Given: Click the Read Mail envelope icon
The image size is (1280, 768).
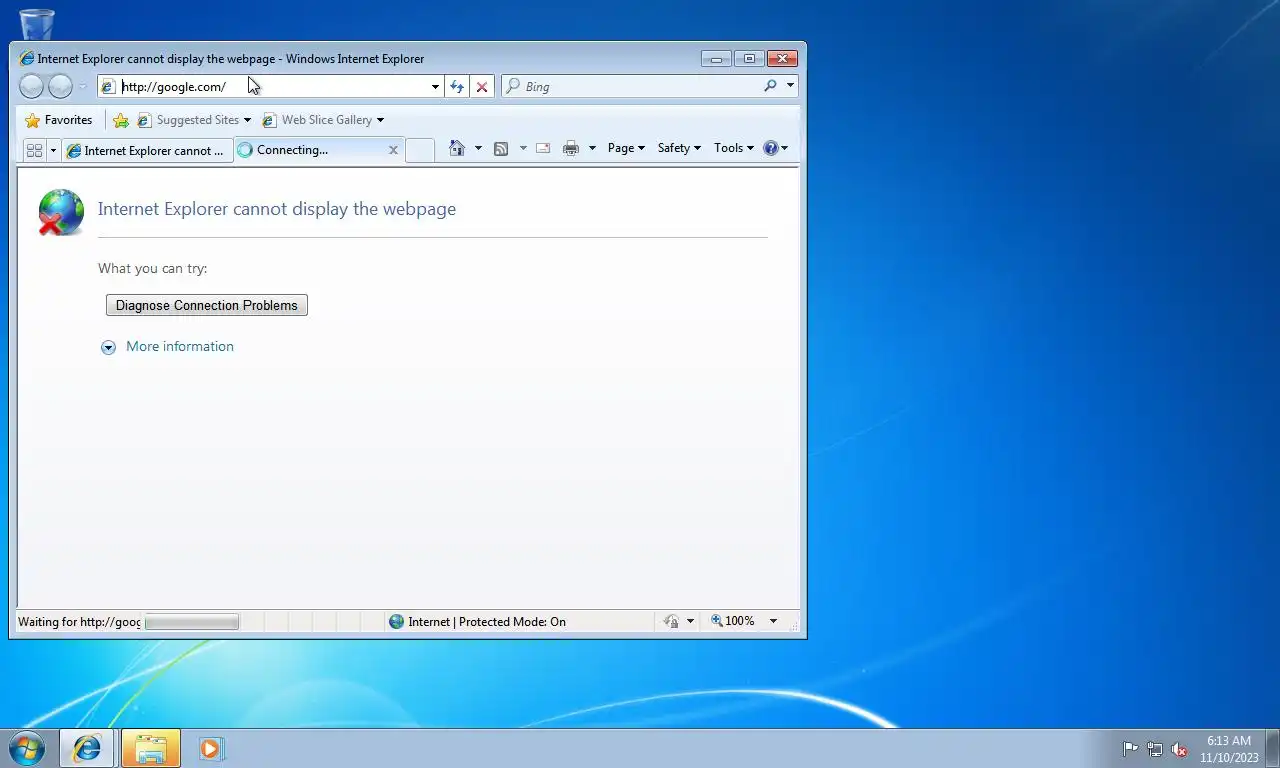Looking at the screenshot, I should [x=543, y=148].
